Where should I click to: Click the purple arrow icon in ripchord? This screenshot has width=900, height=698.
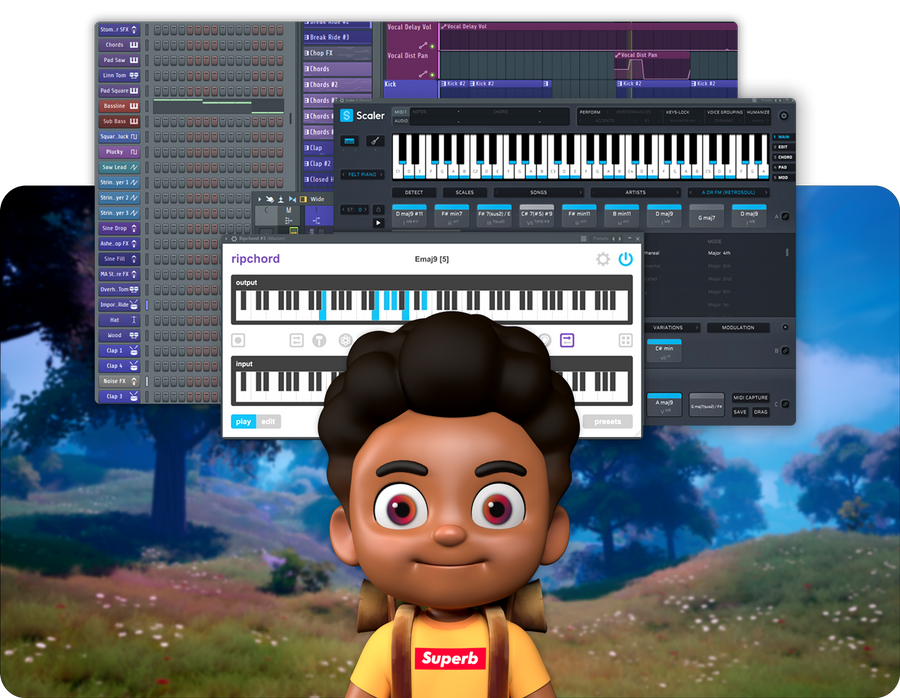click(x=567, y=340)
